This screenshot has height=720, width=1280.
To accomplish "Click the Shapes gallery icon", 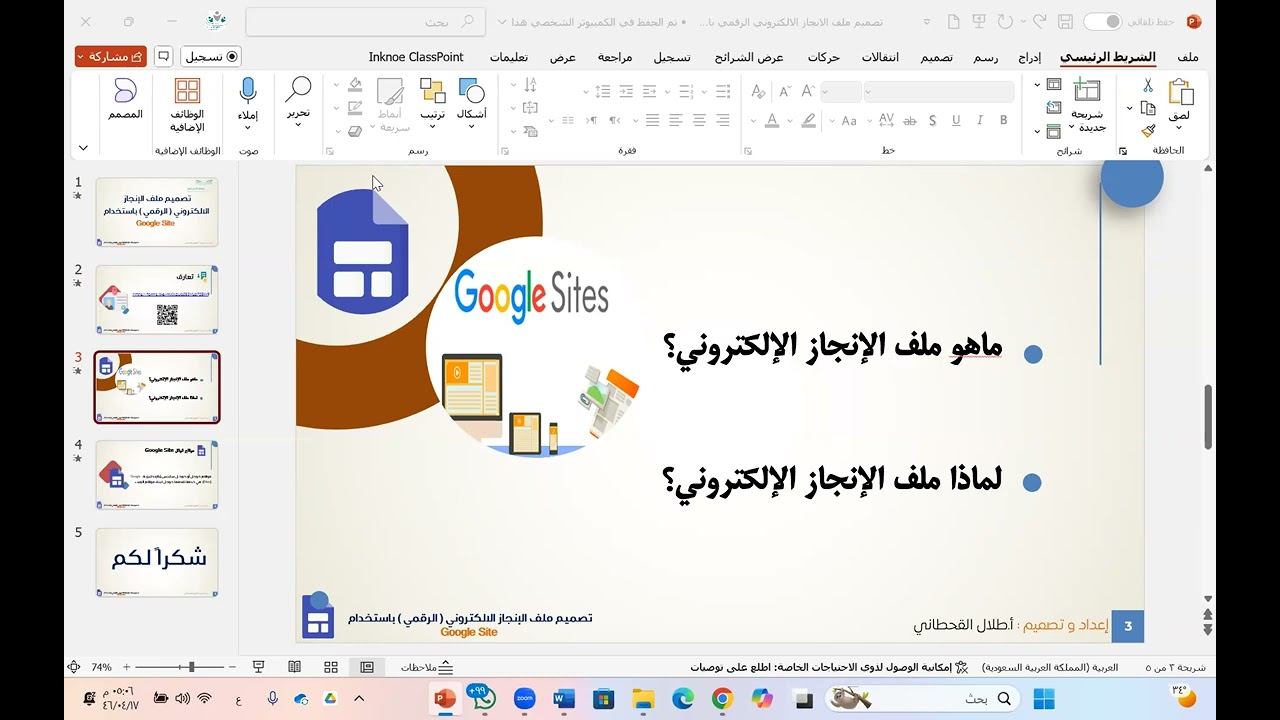I will [x=471, y=91].
